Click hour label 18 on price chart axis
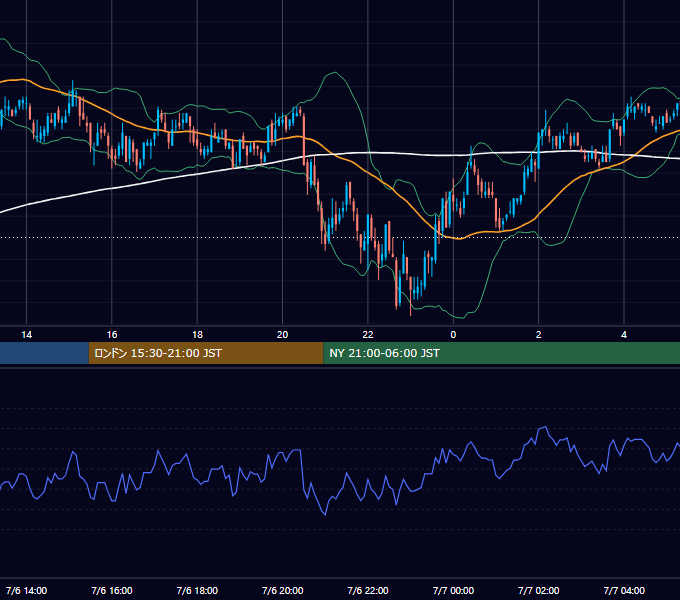This screenshot has width=680, height=600. click(197, 334)
